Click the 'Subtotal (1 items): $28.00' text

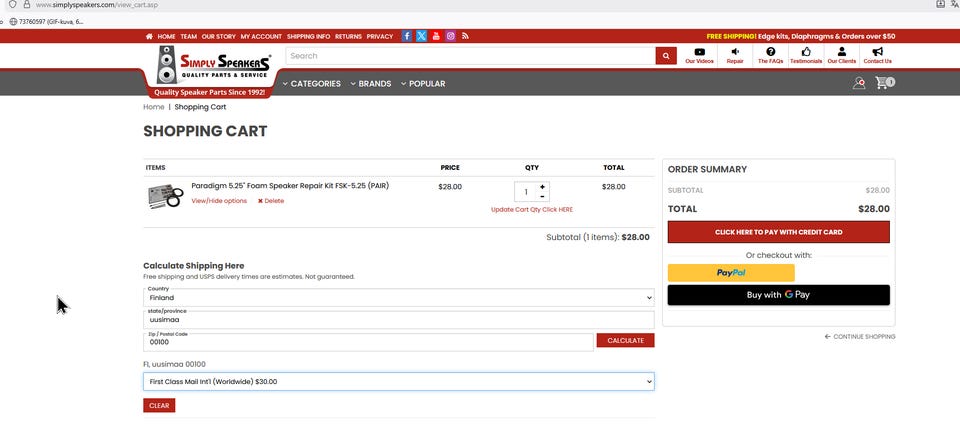pos(598,237)
